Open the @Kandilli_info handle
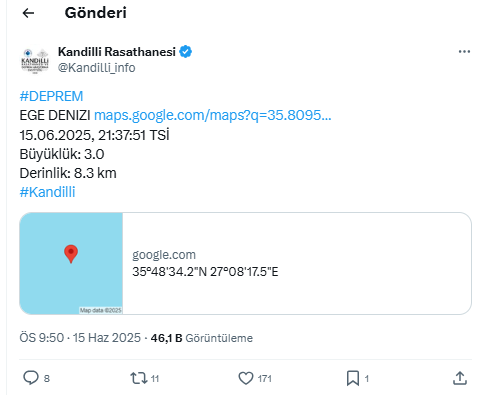Image resolution: width=484 pixels, height=395 pixels. click(97, 68)
